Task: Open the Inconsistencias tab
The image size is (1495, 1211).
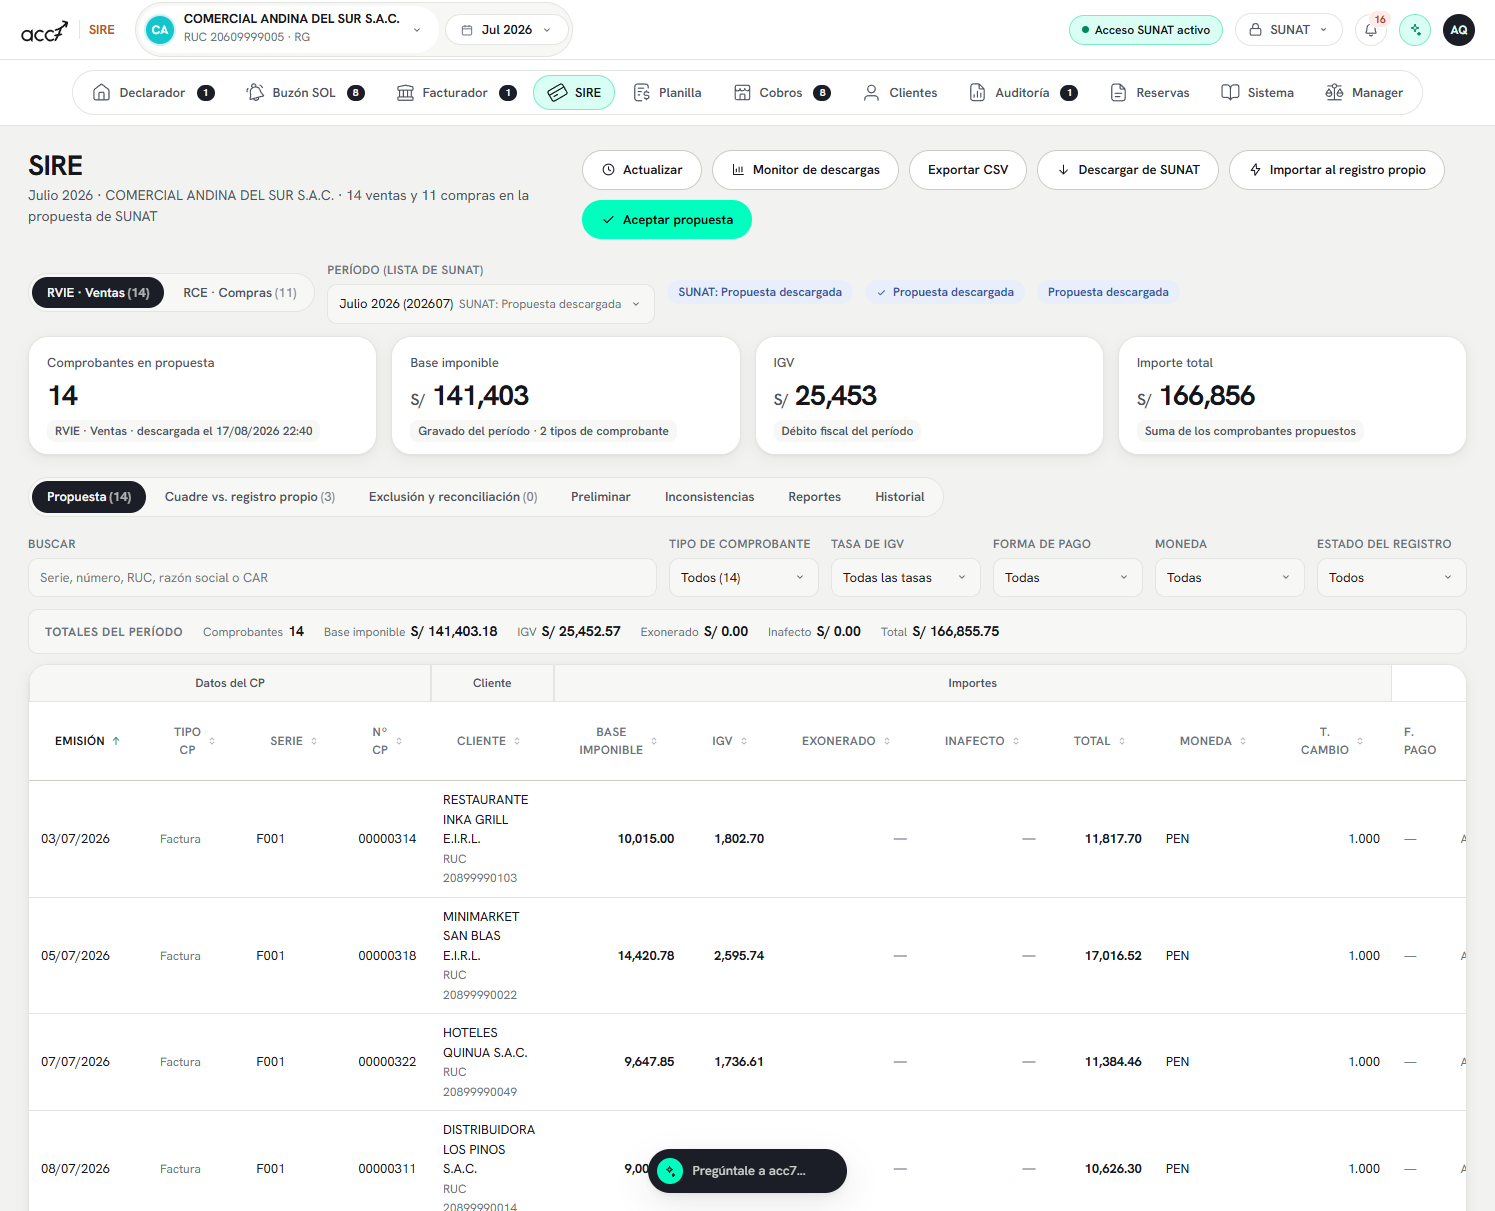Action: click(x=710, y=497)
